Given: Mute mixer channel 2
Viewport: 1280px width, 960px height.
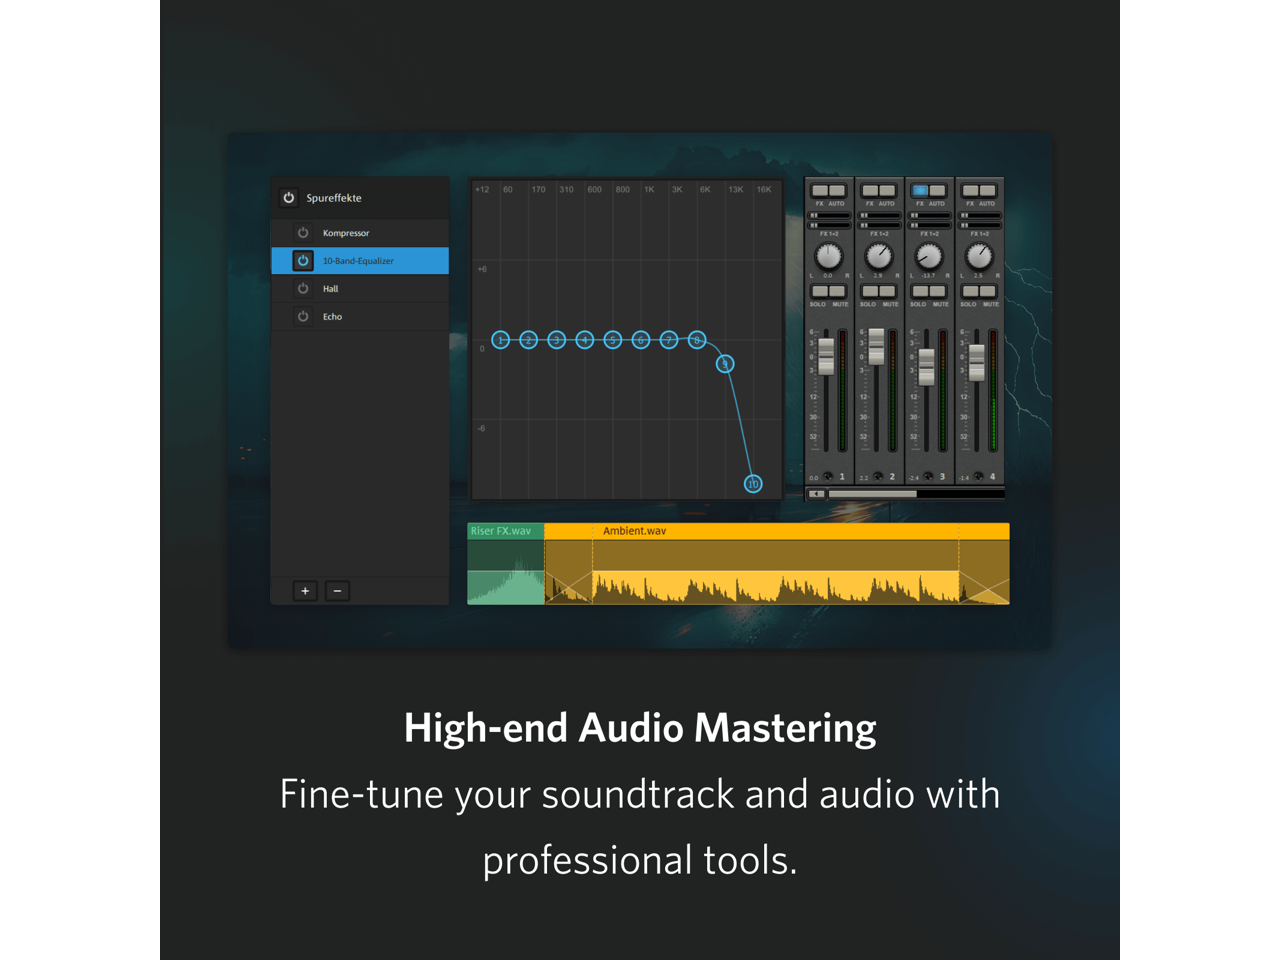Looking at the screenshot, I should (x=888, y=291).
